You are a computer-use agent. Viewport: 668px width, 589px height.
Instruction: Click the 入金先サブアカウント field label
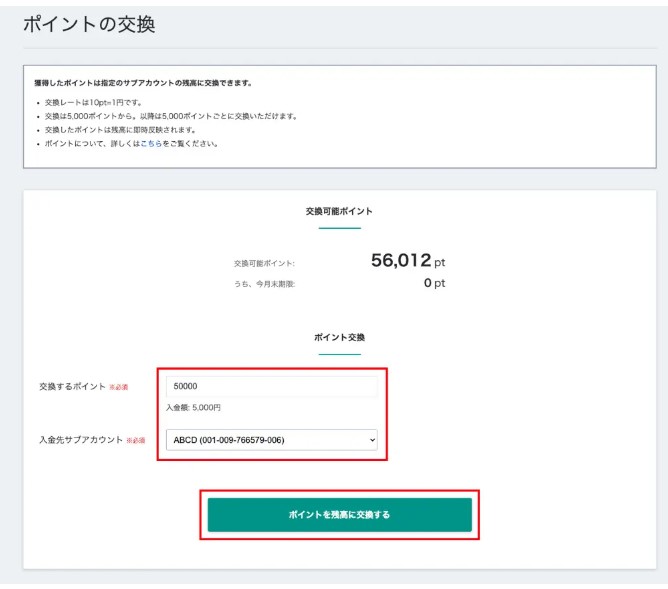[x=80, y=439]
